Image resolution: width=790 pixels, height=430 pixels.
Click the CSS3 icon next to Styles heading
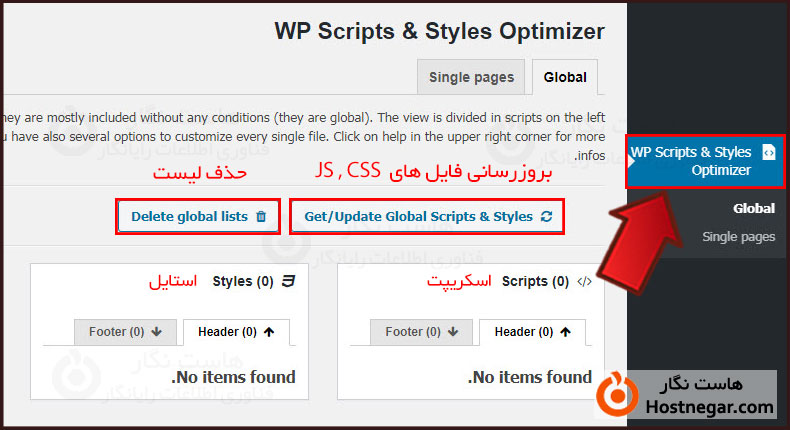click(288, 282)
